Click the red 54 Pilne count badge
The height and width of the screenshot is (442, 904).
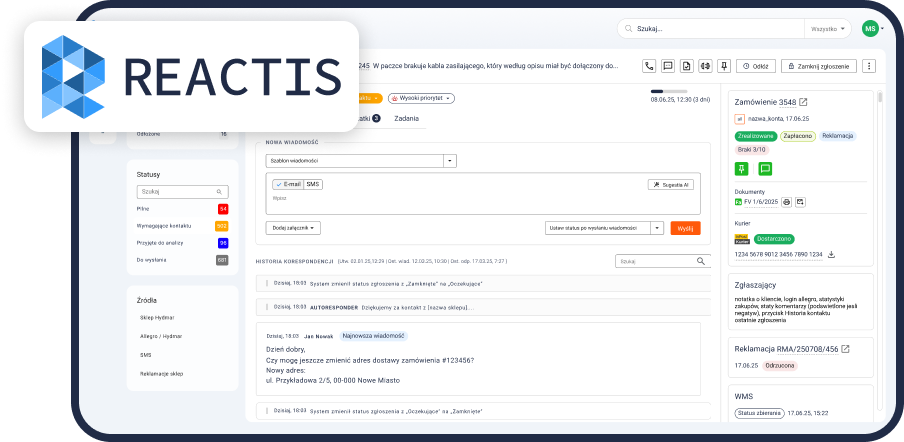223,209
